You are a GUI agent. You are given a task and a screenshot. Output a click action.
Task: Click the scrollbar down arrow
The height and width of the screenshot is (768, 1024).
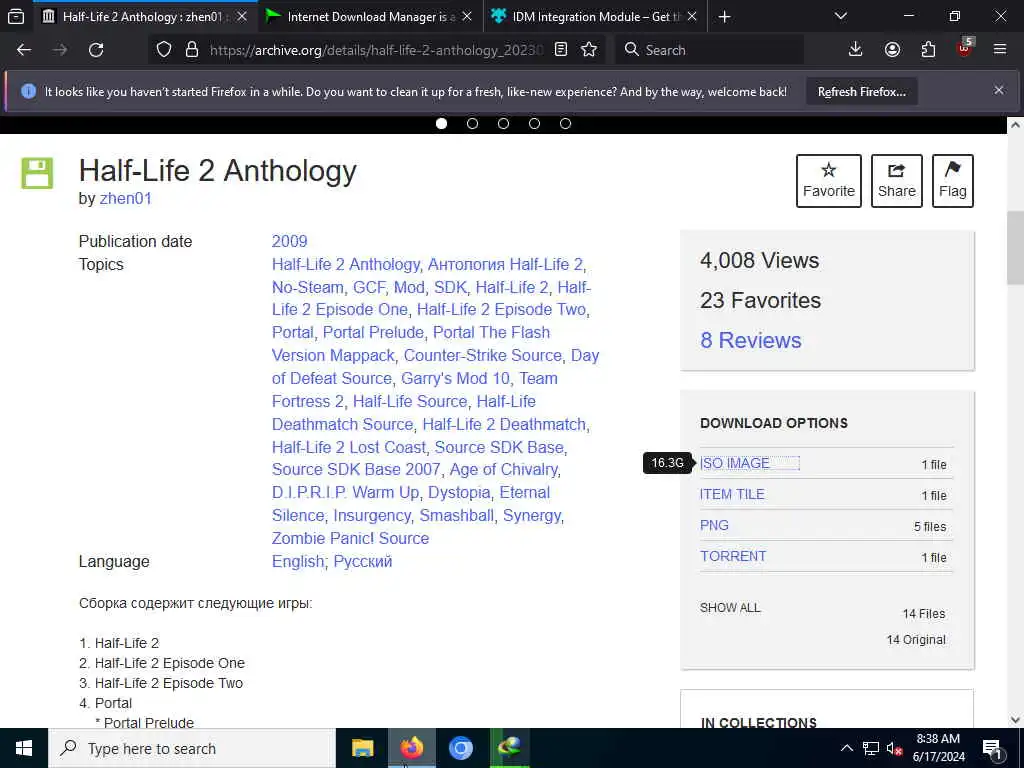tap(1015, 720)
